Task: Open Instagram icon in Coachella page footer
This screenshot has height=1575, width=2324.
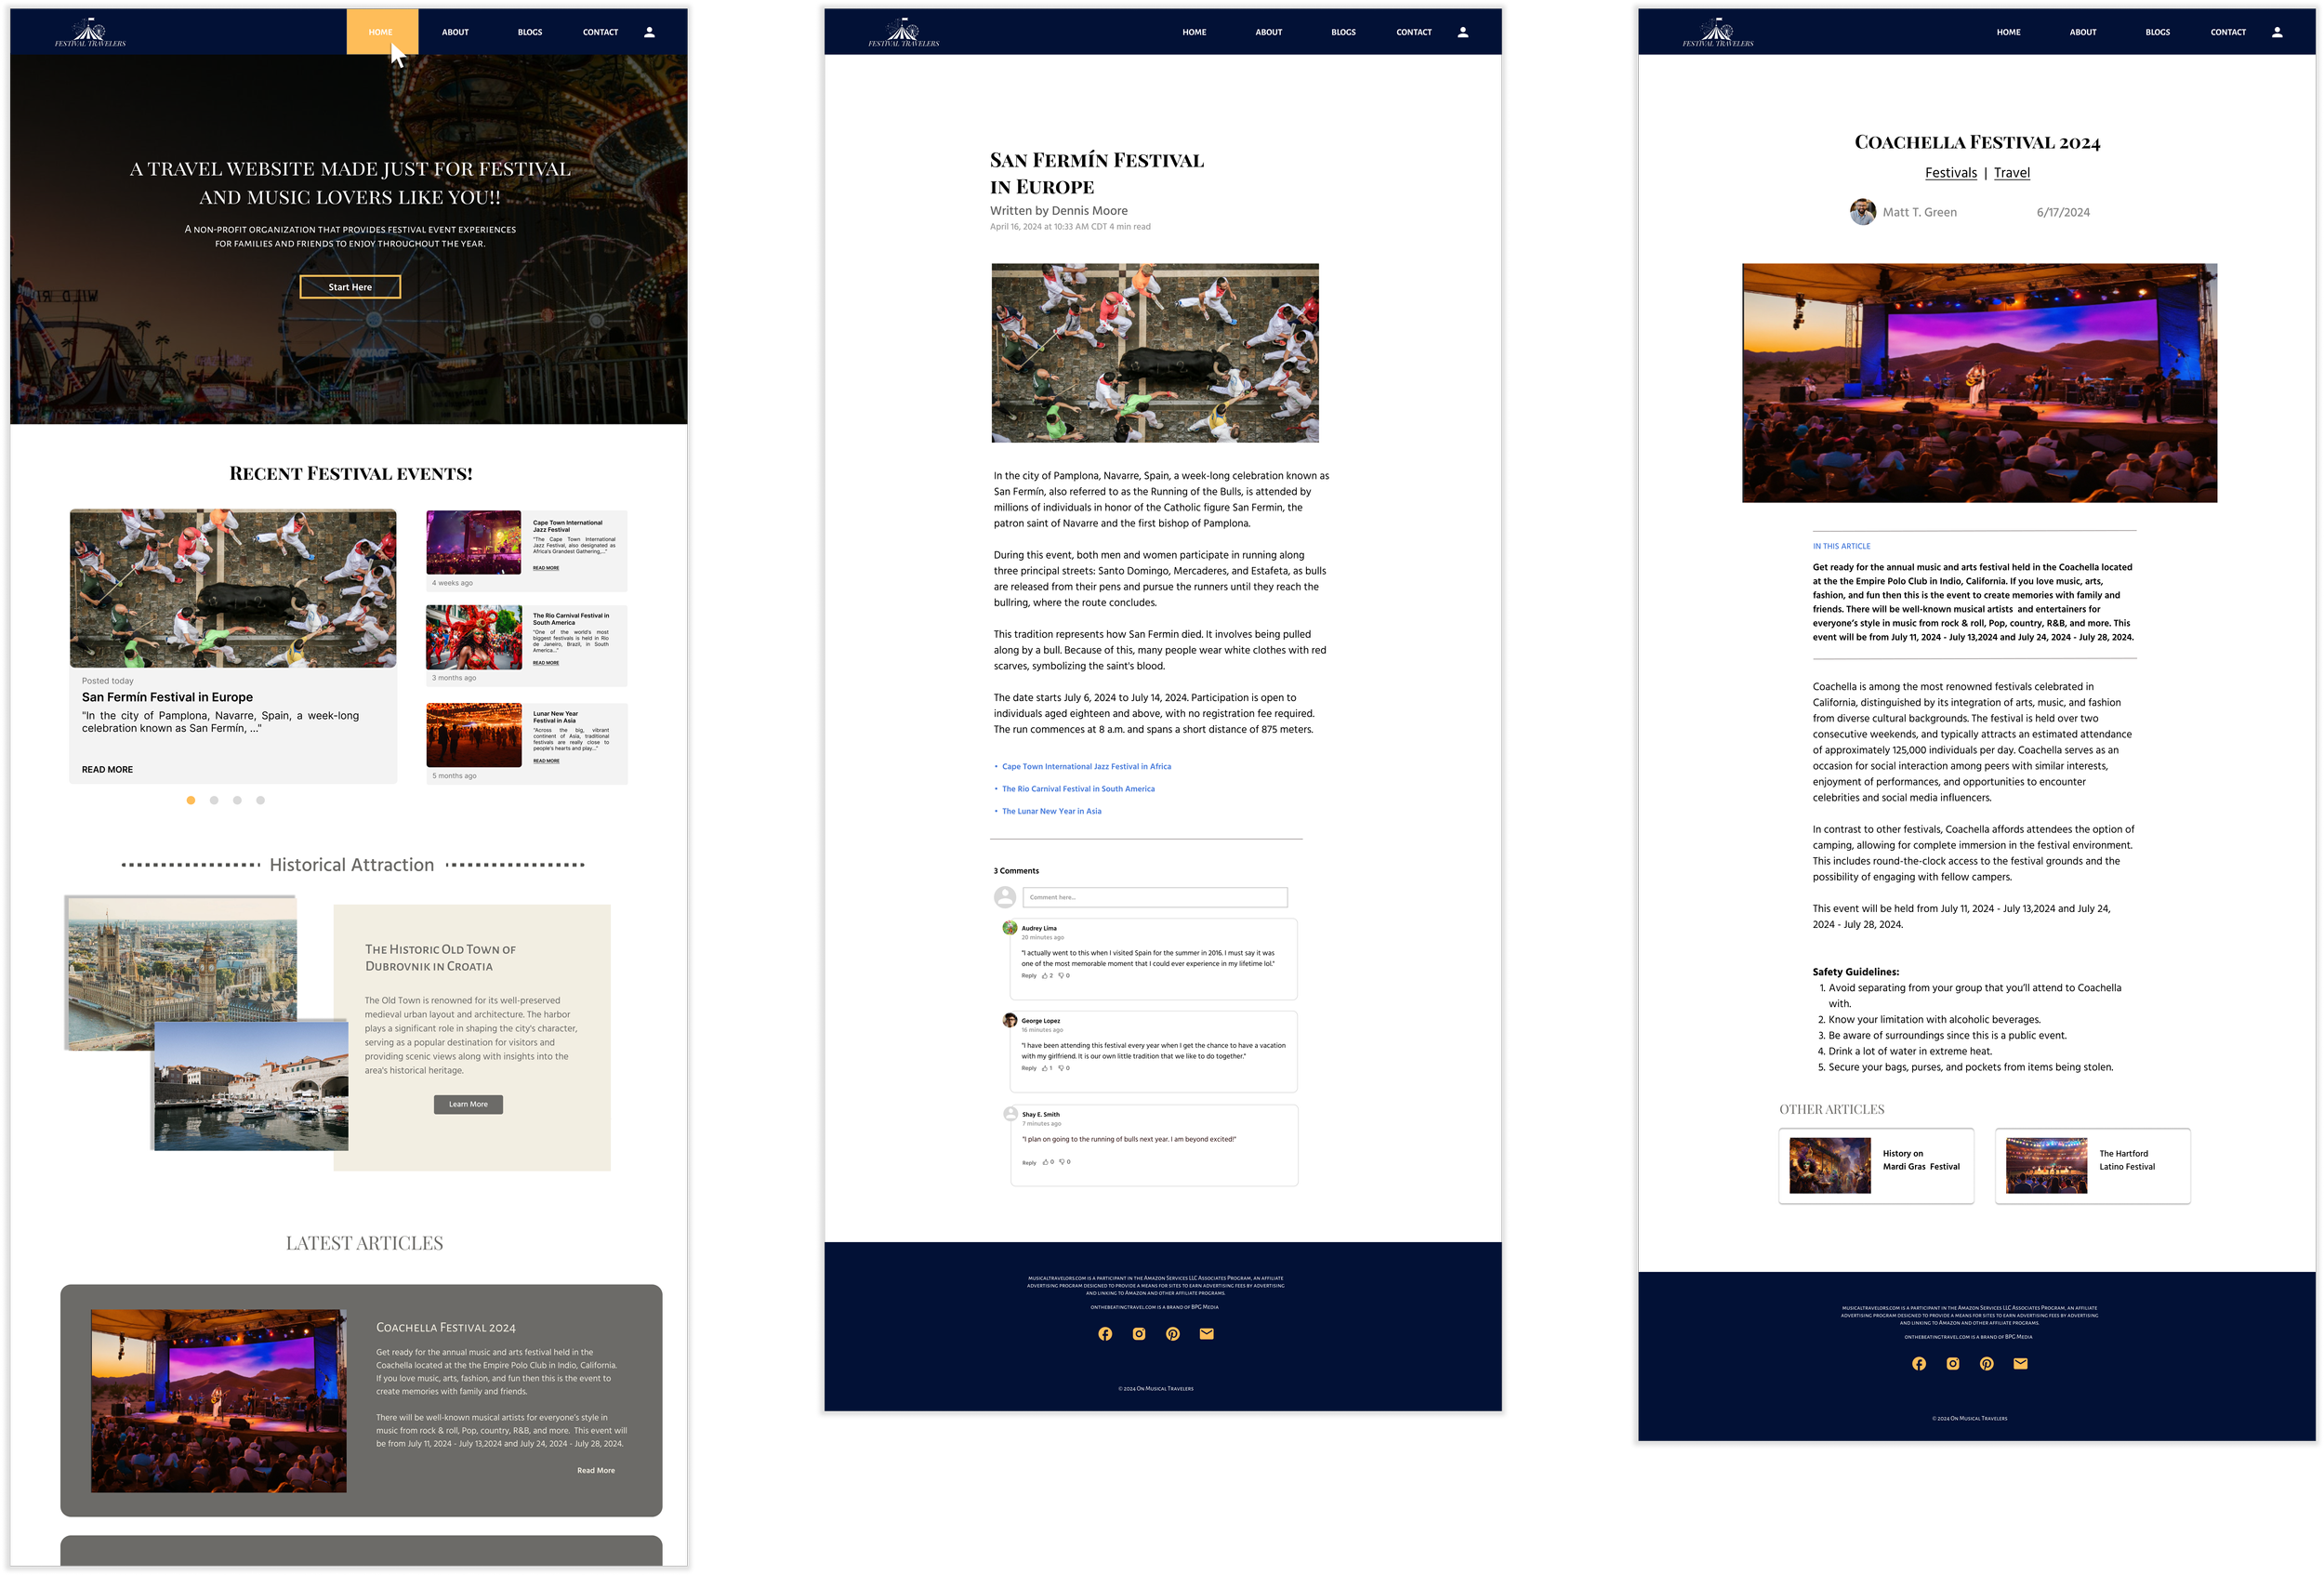Action: click(x=1952, y=1364)
